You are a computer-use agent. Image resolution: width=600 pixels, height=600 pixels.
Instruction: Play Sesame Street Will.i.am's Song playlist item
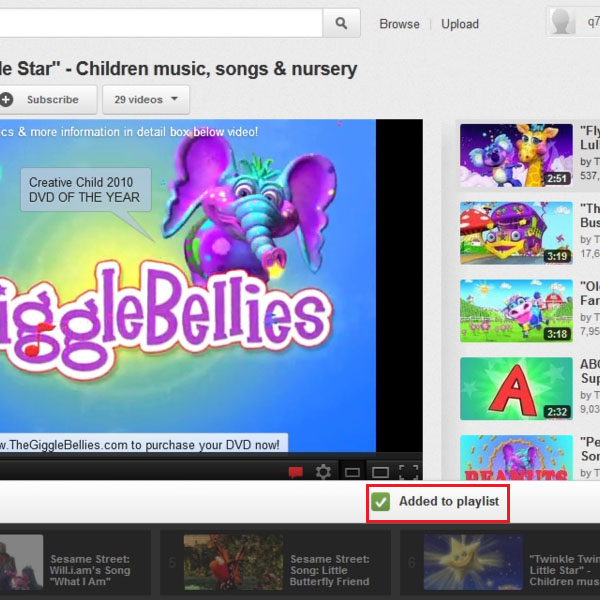[75, 562]
